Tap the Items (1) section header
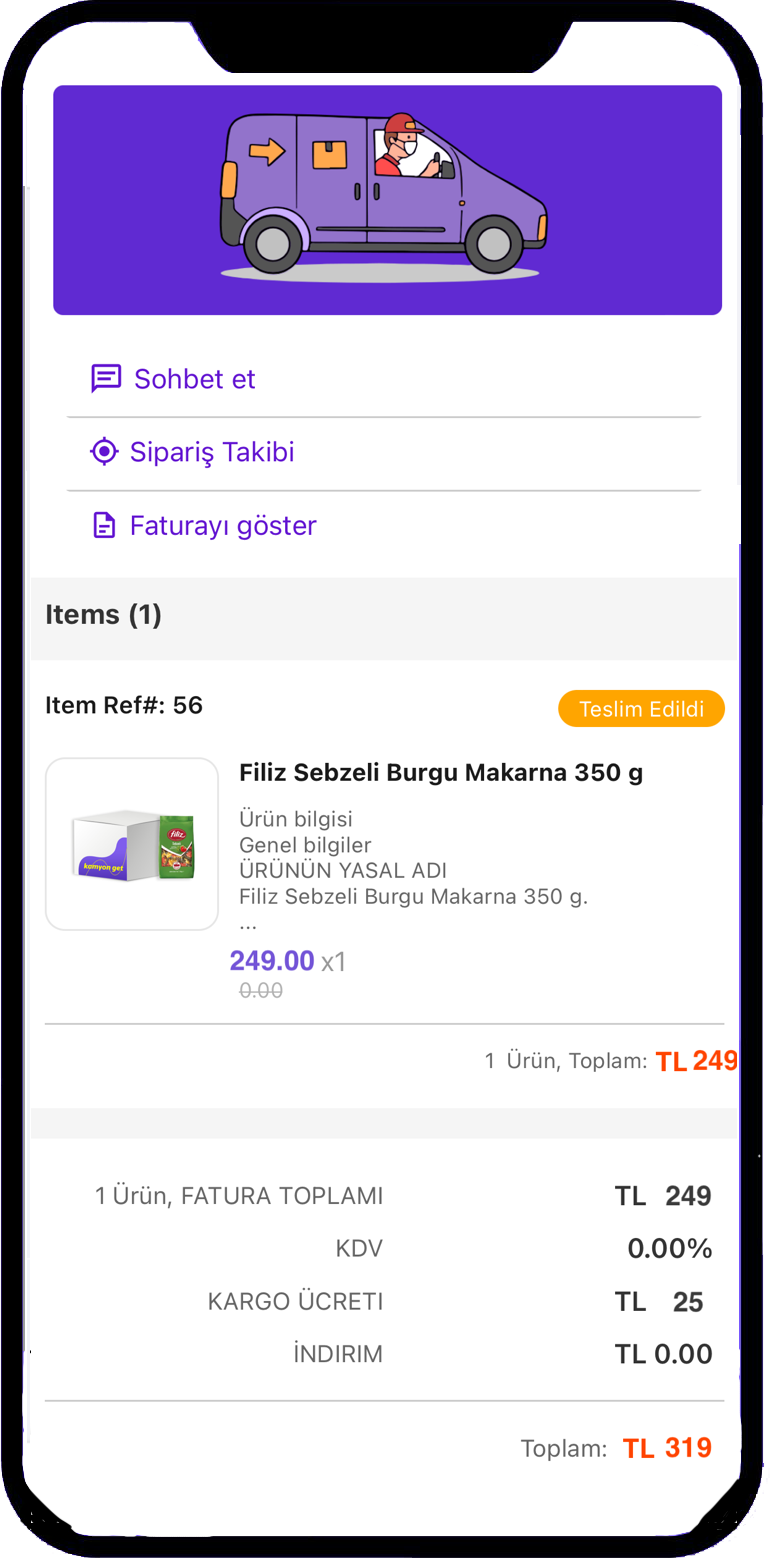770x1558 pixels. tap(103, 614)
